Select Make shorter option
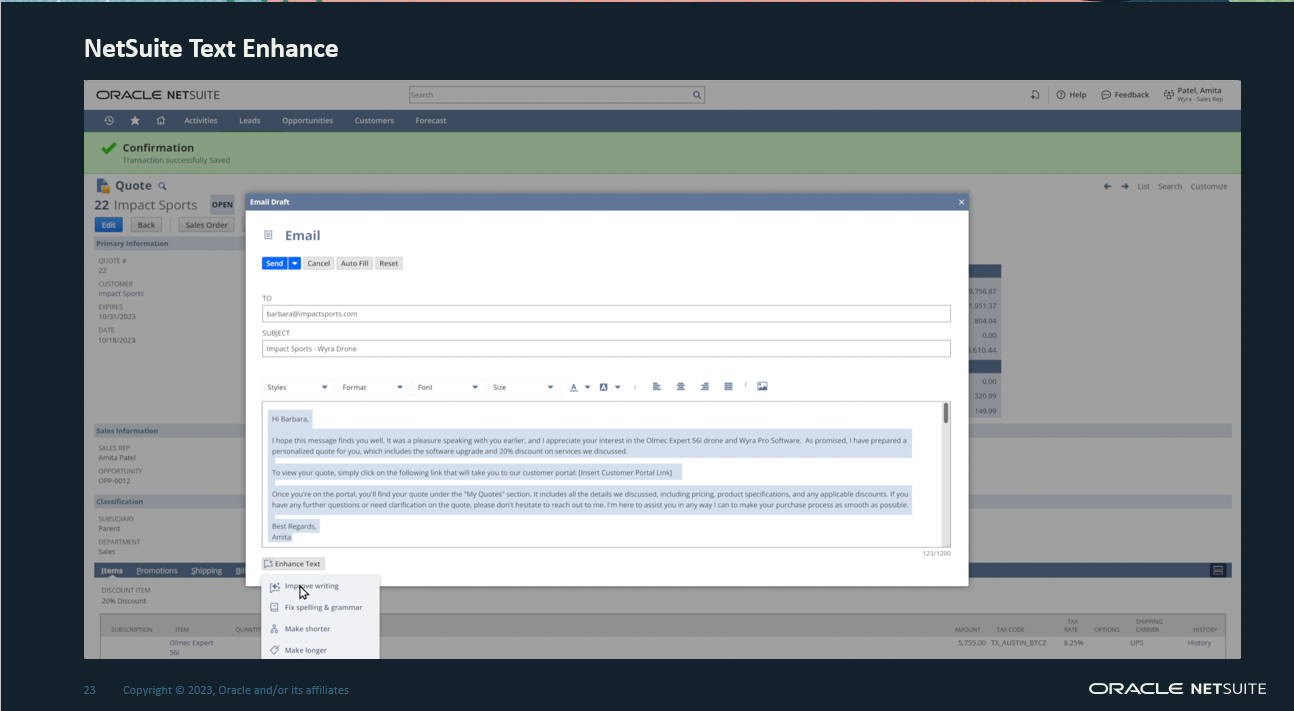Viewport: 1294px width, 711px height. (320, 629)
